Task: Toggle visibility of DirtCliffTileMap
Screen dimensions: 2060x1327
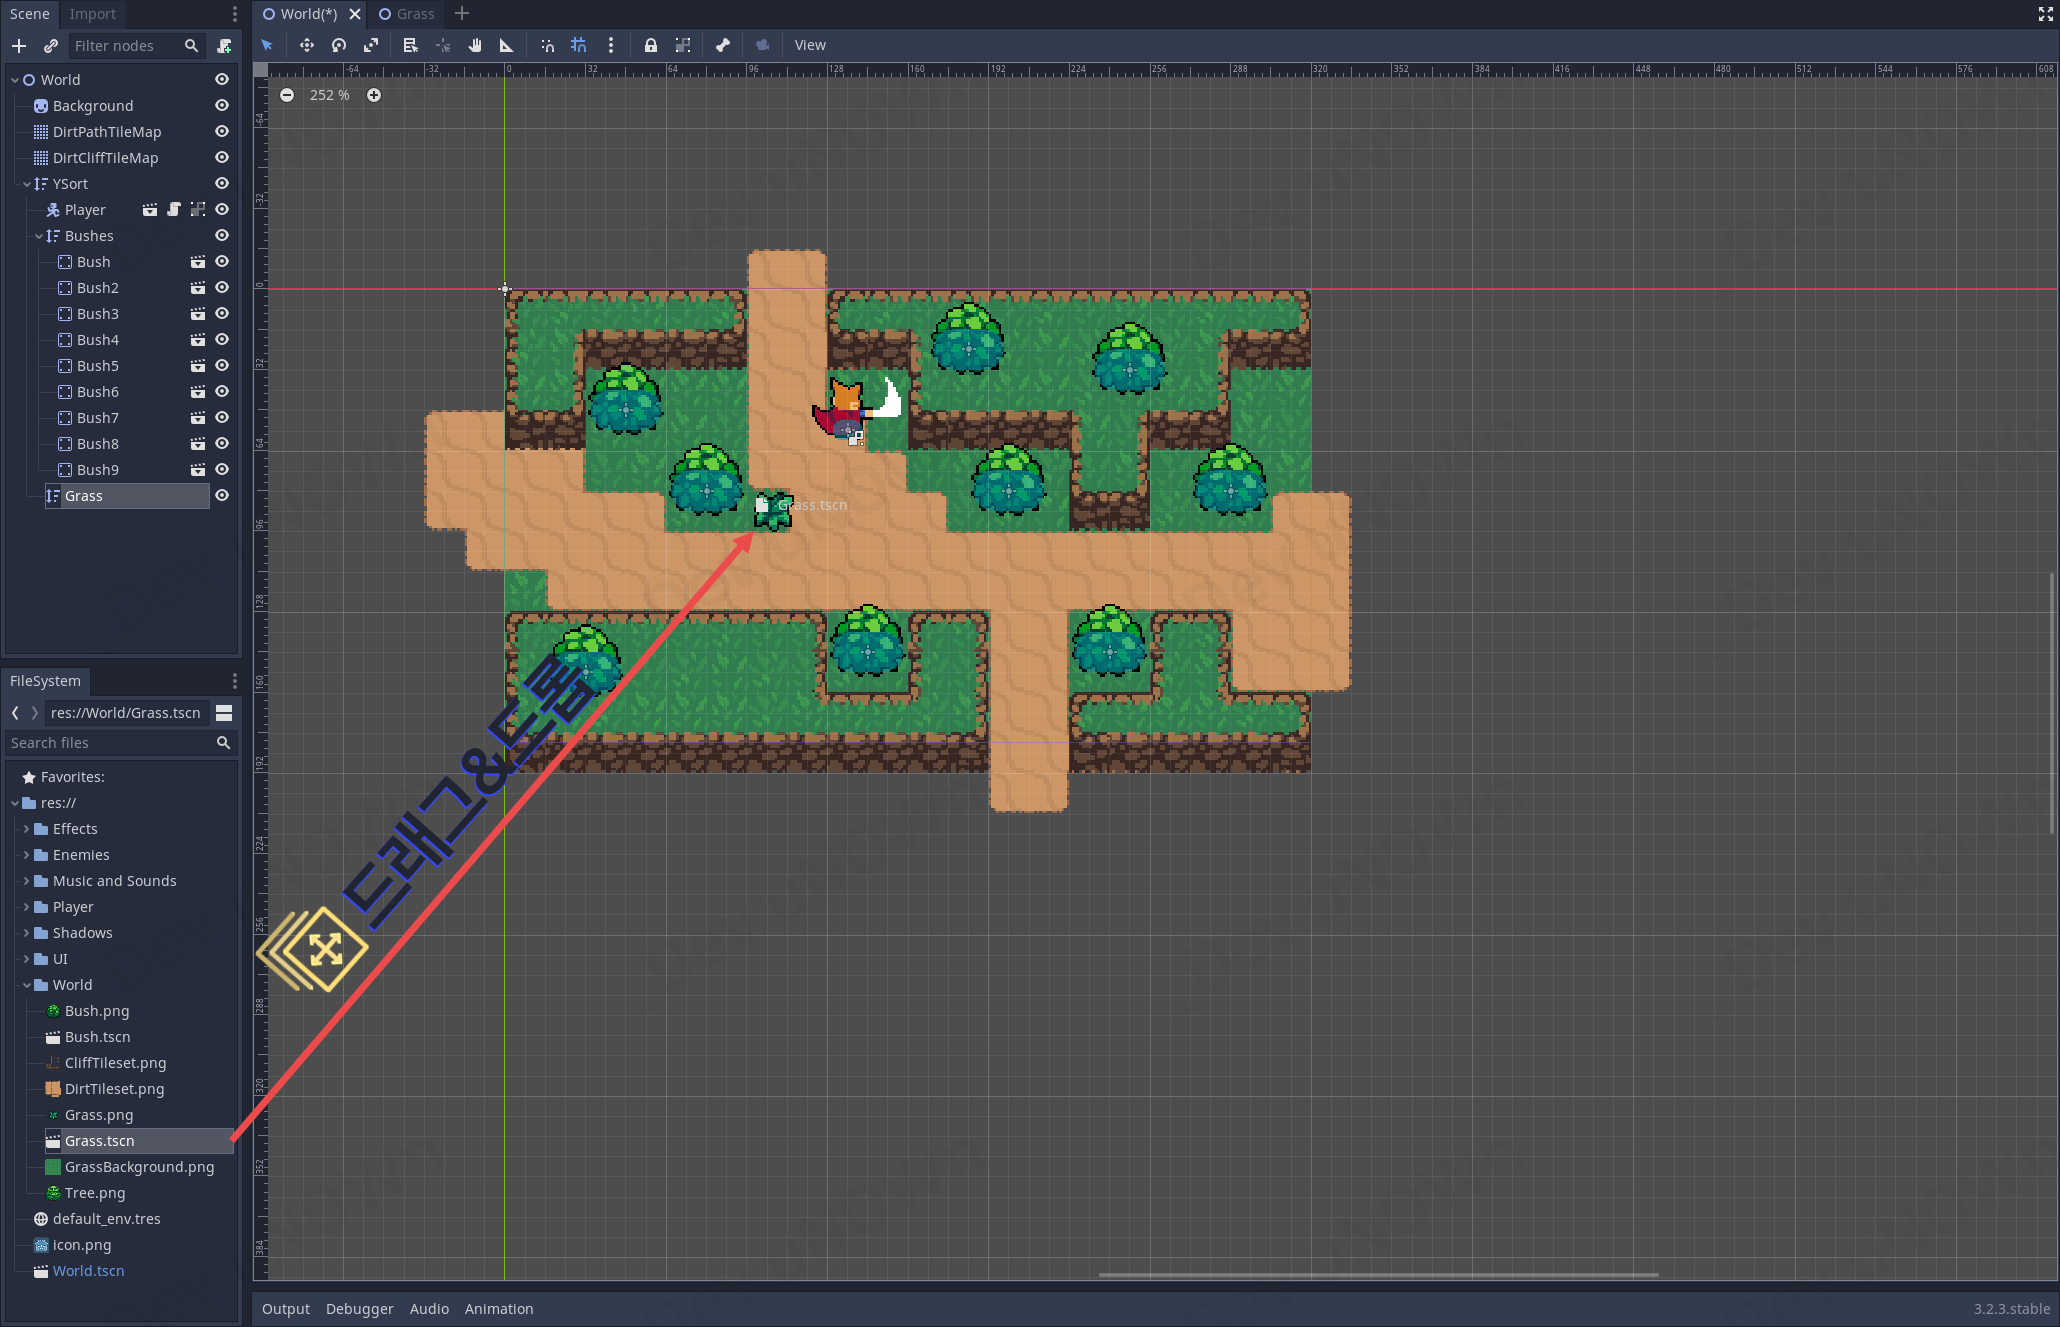Action: click(x=222, y=158)
